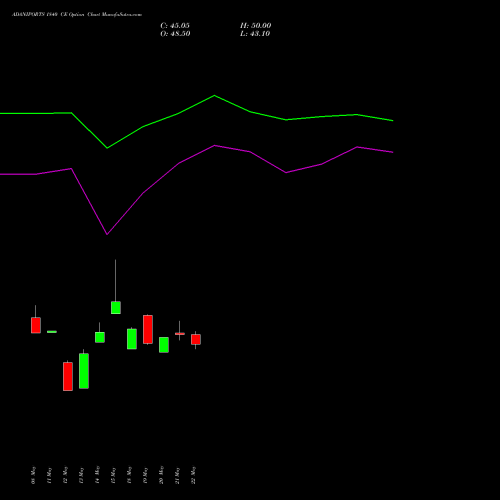This screenshot has width=500, height=500.
Task: Click the close value 'C: 45.05'
Action: click(175, 26)
